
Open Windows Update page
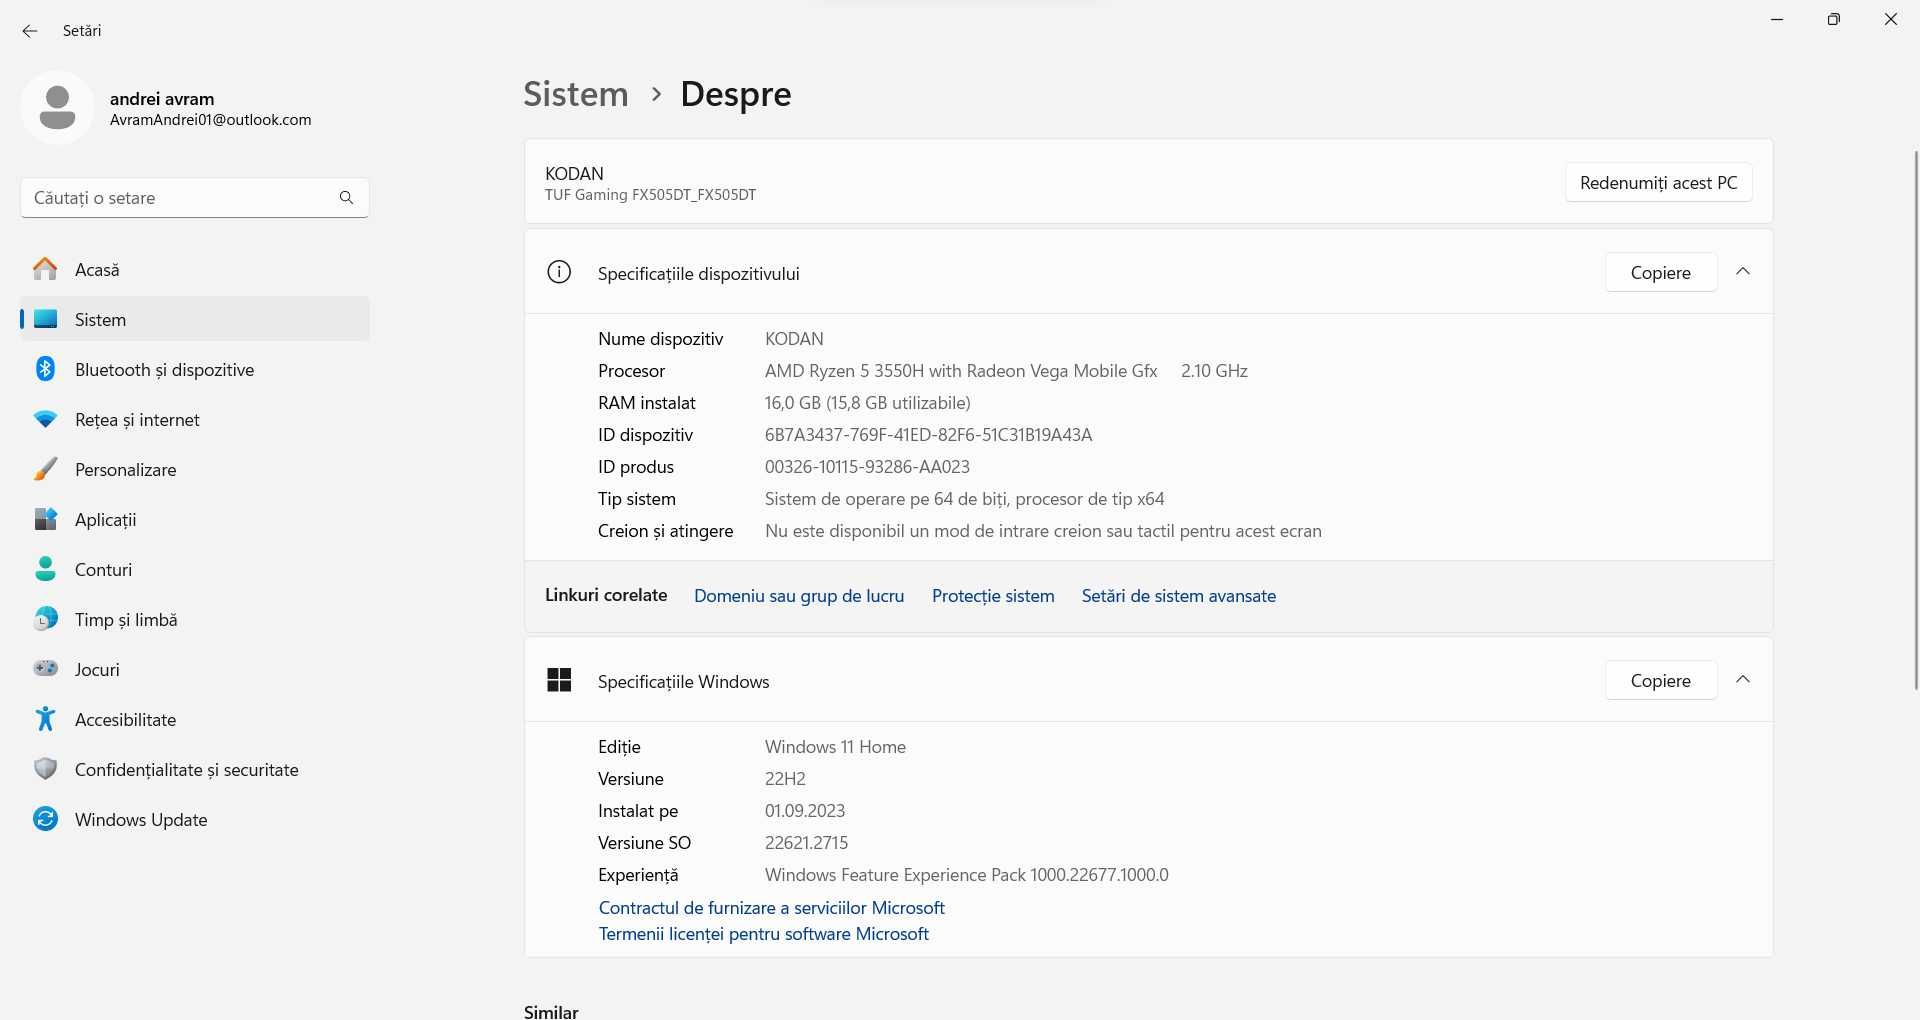pos(195,819)
